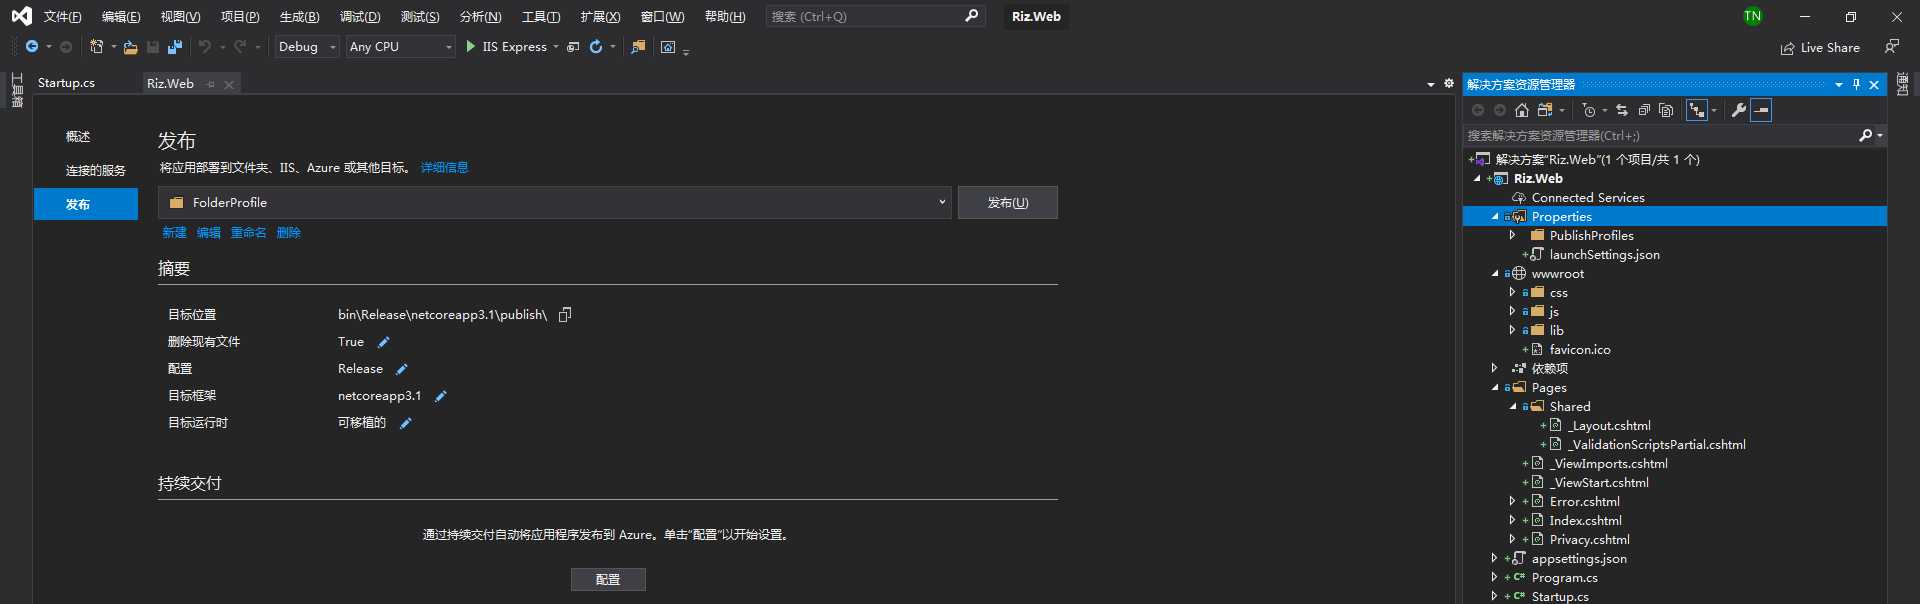Collapse the Shared folder

click(x=1512, y=406)
